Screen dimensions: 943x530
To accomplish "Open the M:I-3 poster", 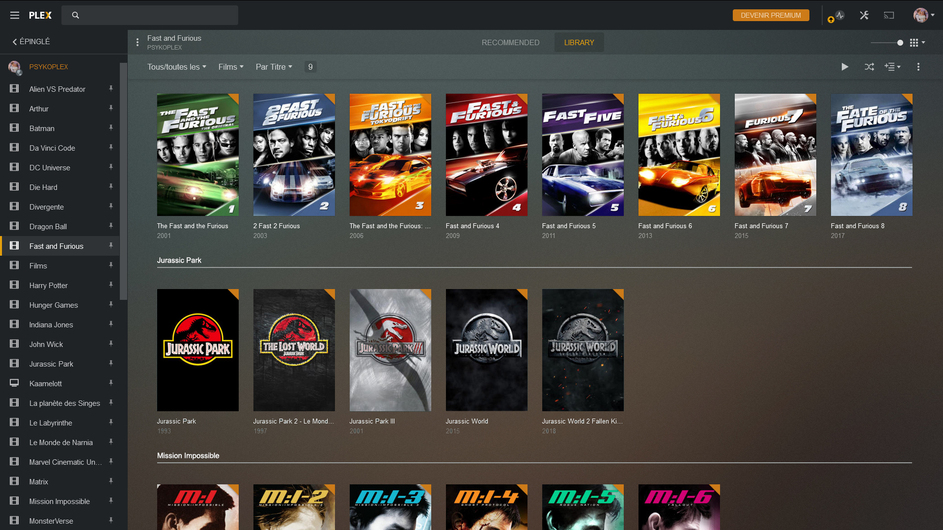I will [390, 507].
